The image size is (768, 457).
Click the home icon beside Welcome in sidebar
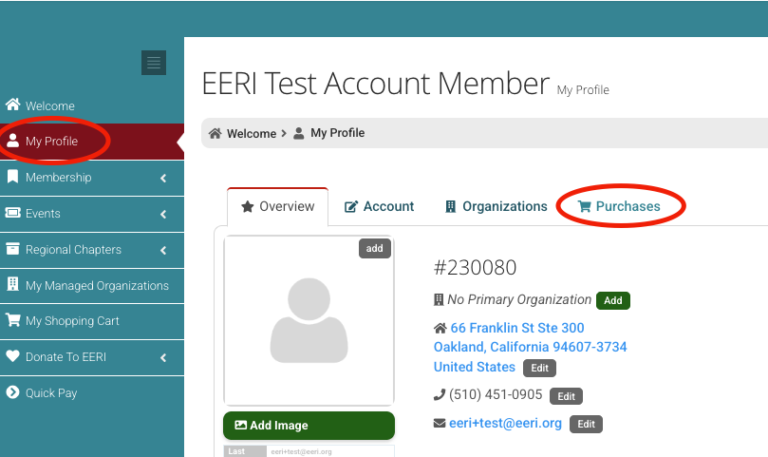pyautogui.click(x=13, y=105)
